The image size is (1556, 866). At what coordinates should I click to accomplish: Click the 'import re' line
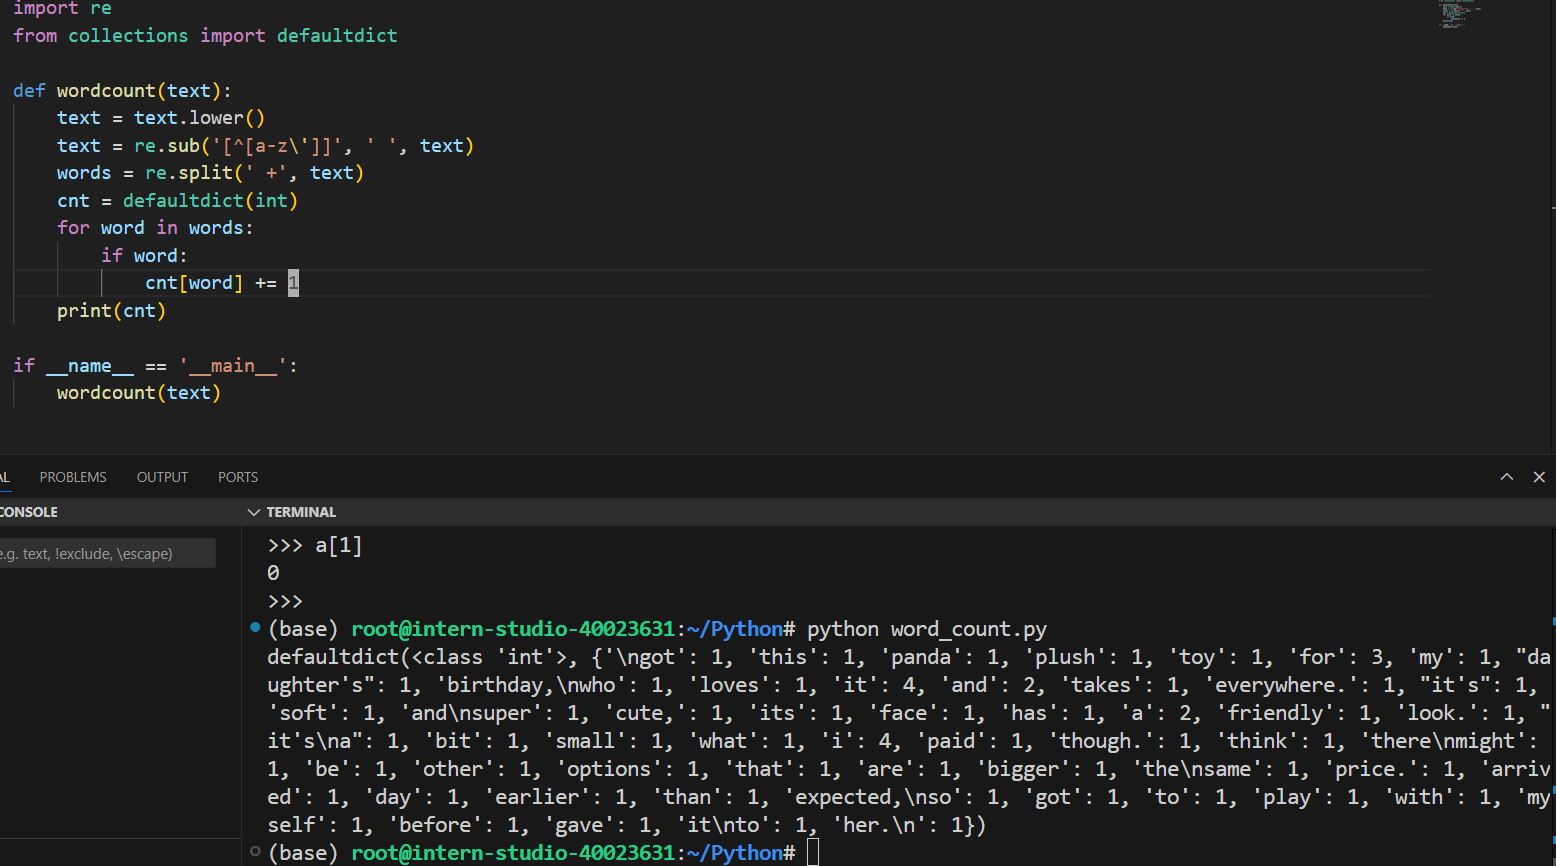62,9
